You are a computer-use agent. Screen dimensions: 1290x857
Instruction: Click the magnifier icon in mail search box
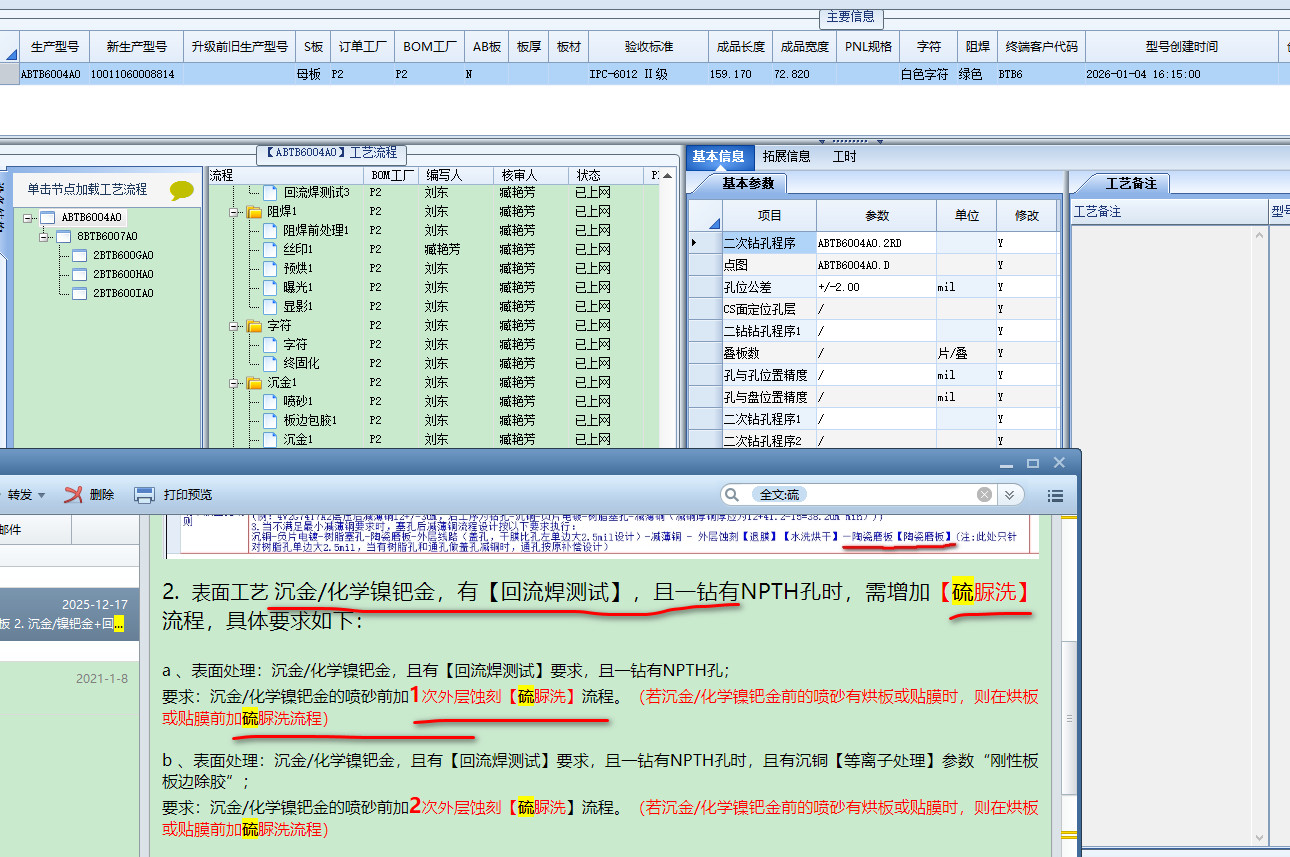point(733,494)
